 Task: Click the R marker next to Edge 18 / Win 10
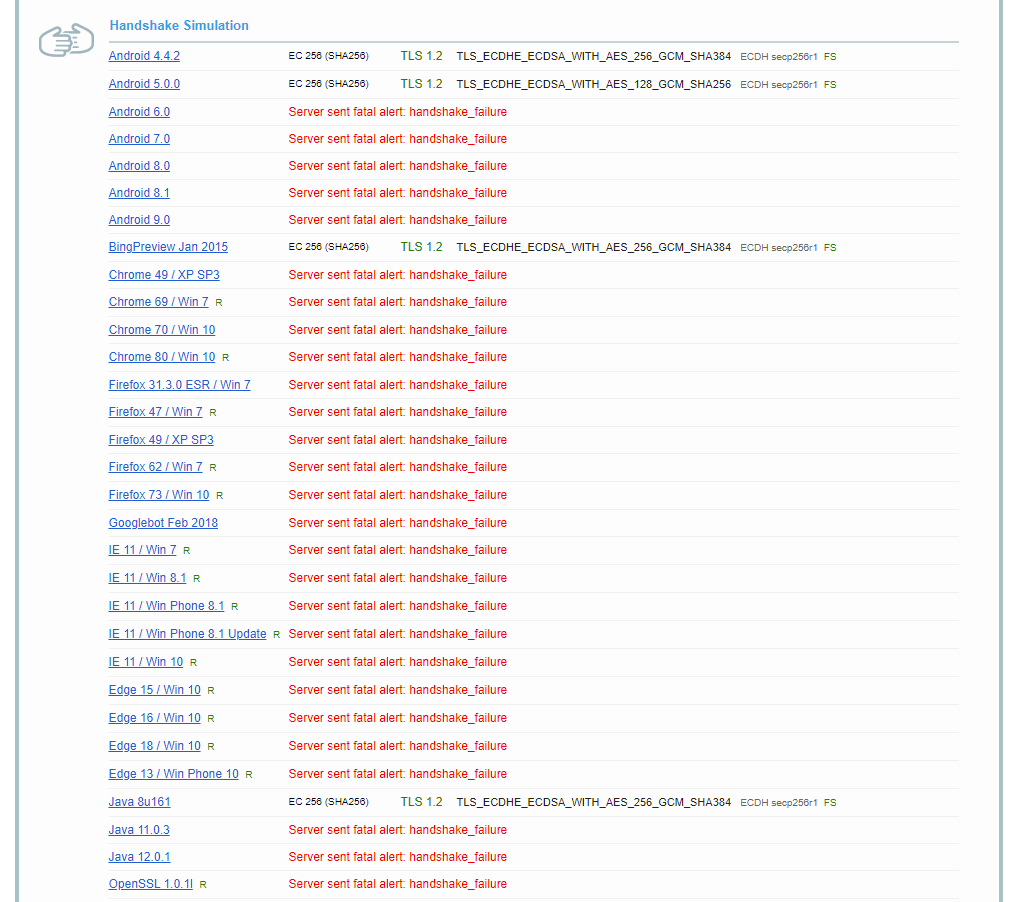[211, 747]
